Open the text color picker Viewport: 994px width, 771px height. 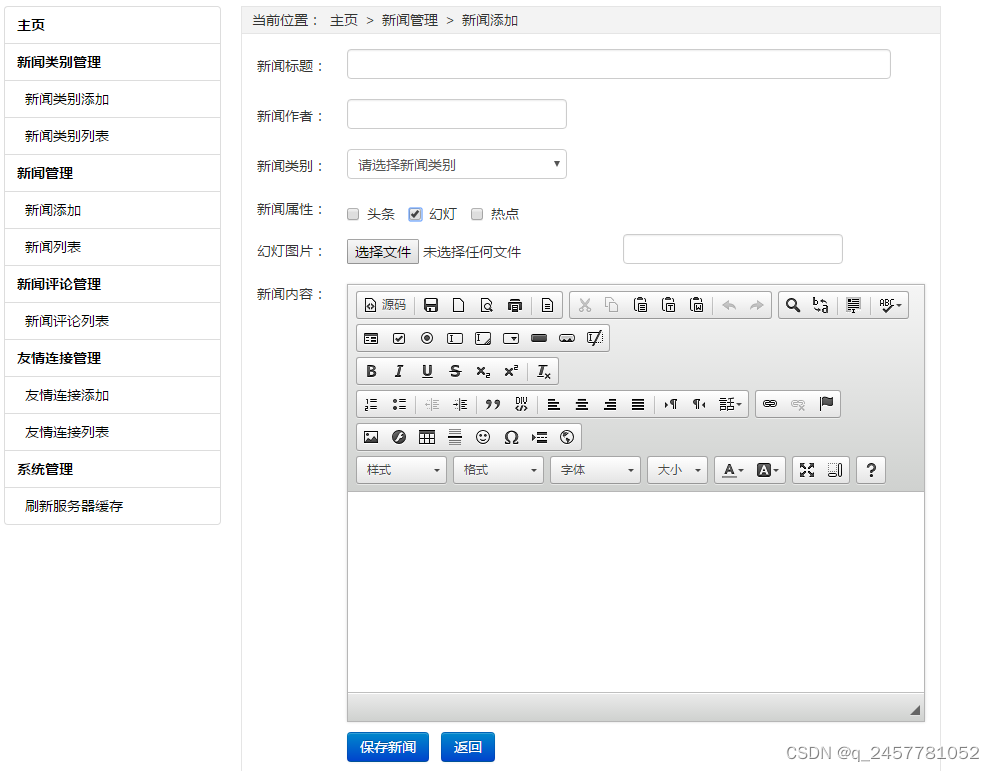pyautogui.click(x=733, y=470)
